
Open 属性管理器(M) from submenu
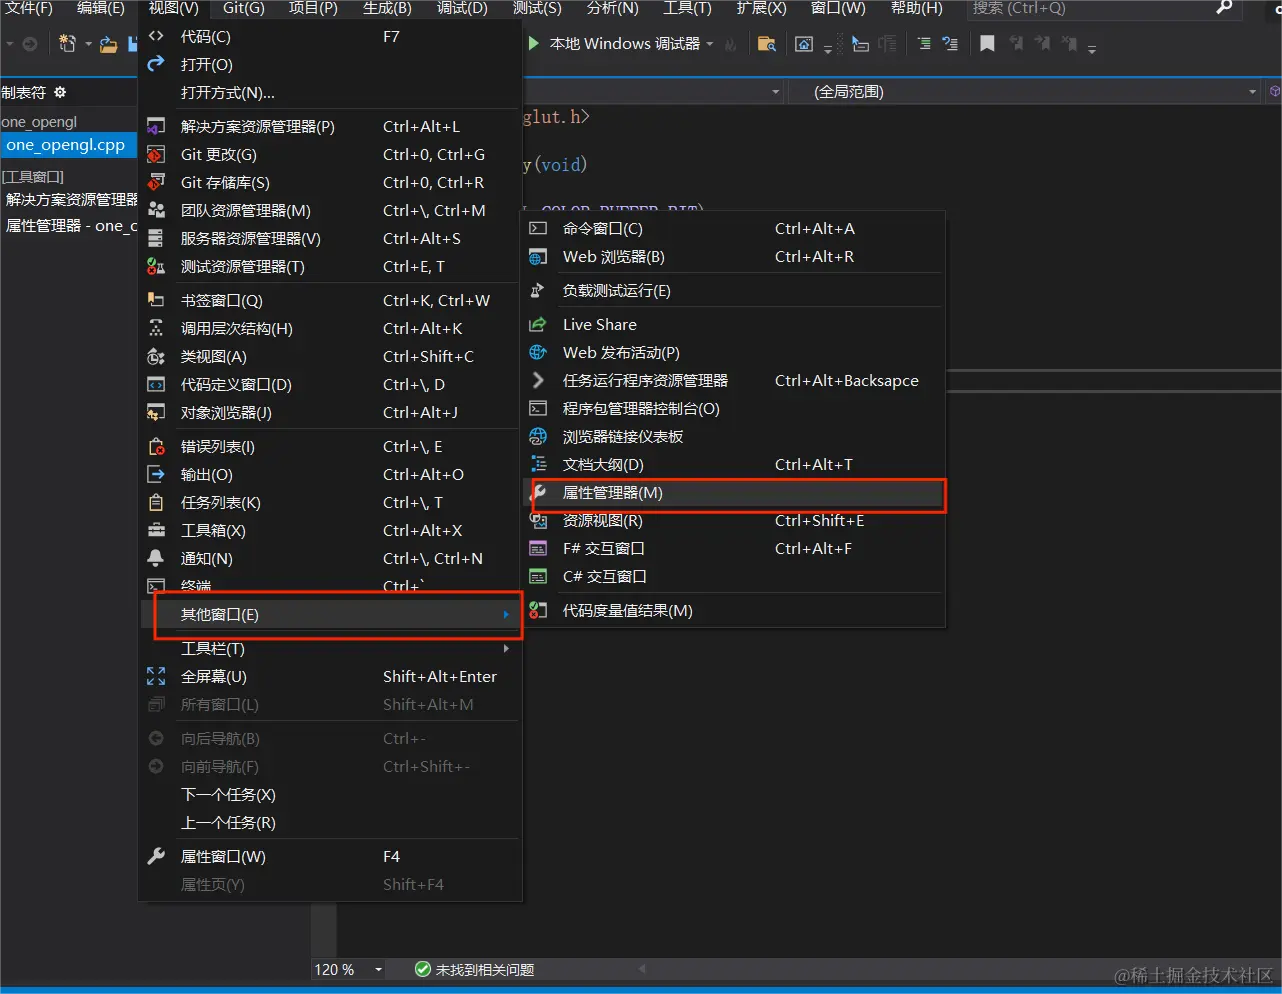tap(735, 493)
